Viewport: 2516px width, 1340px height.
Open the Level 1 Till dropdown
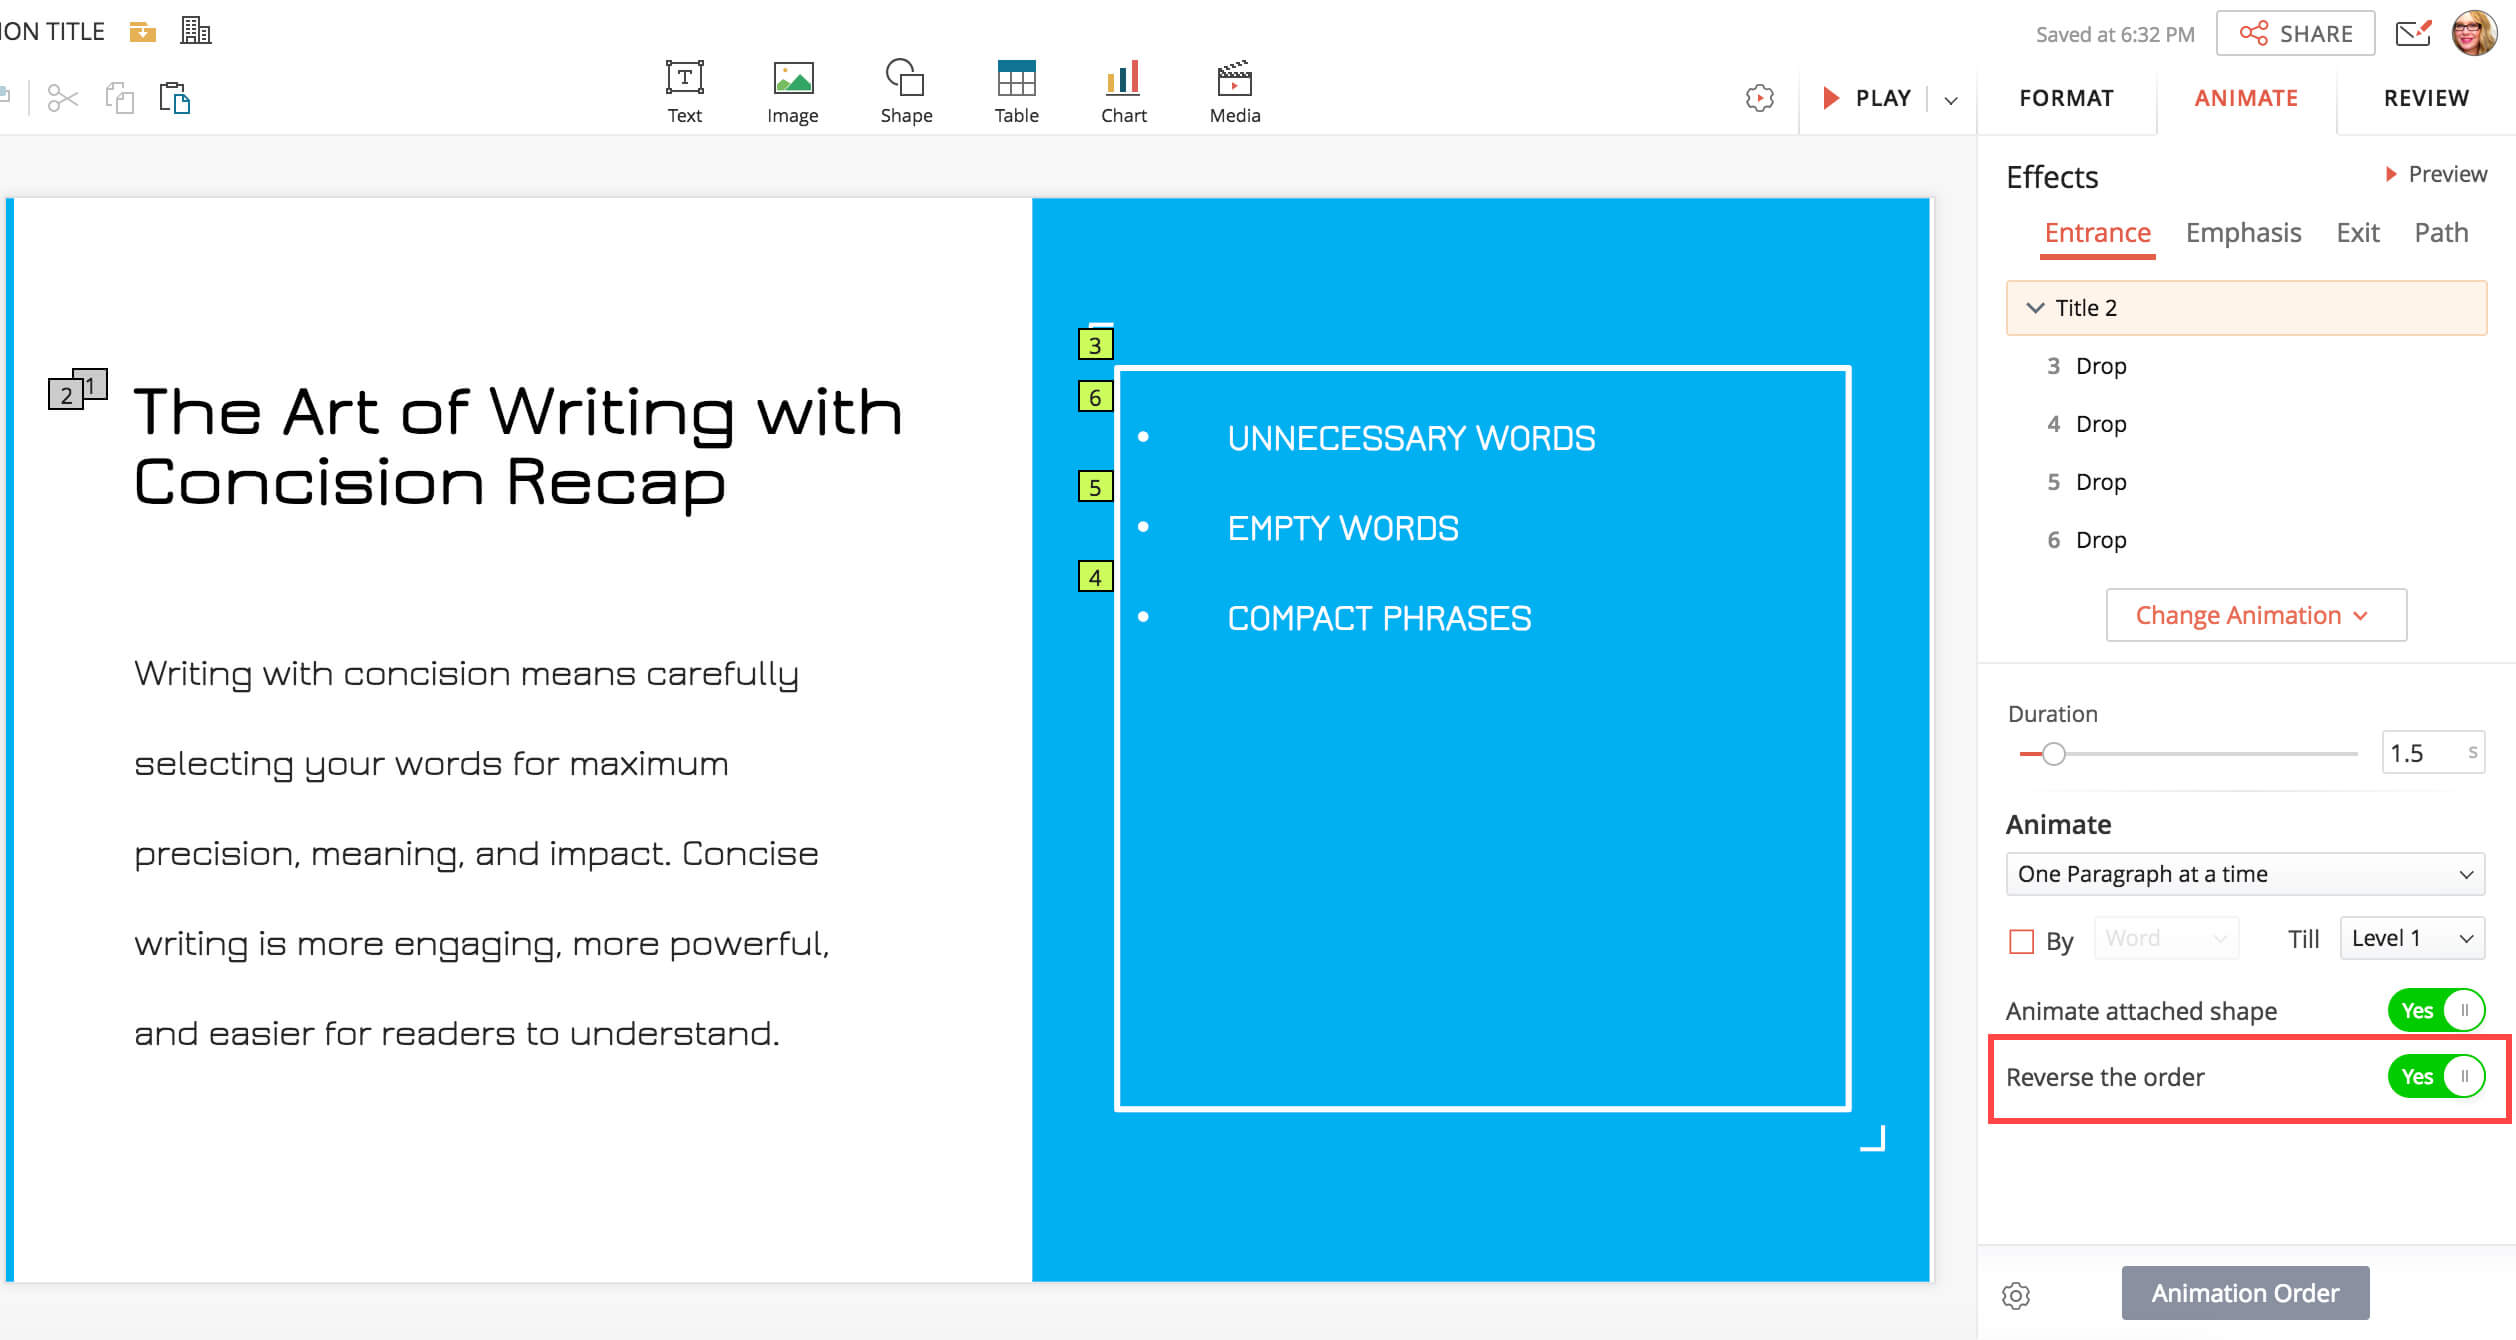point(2411,938)
